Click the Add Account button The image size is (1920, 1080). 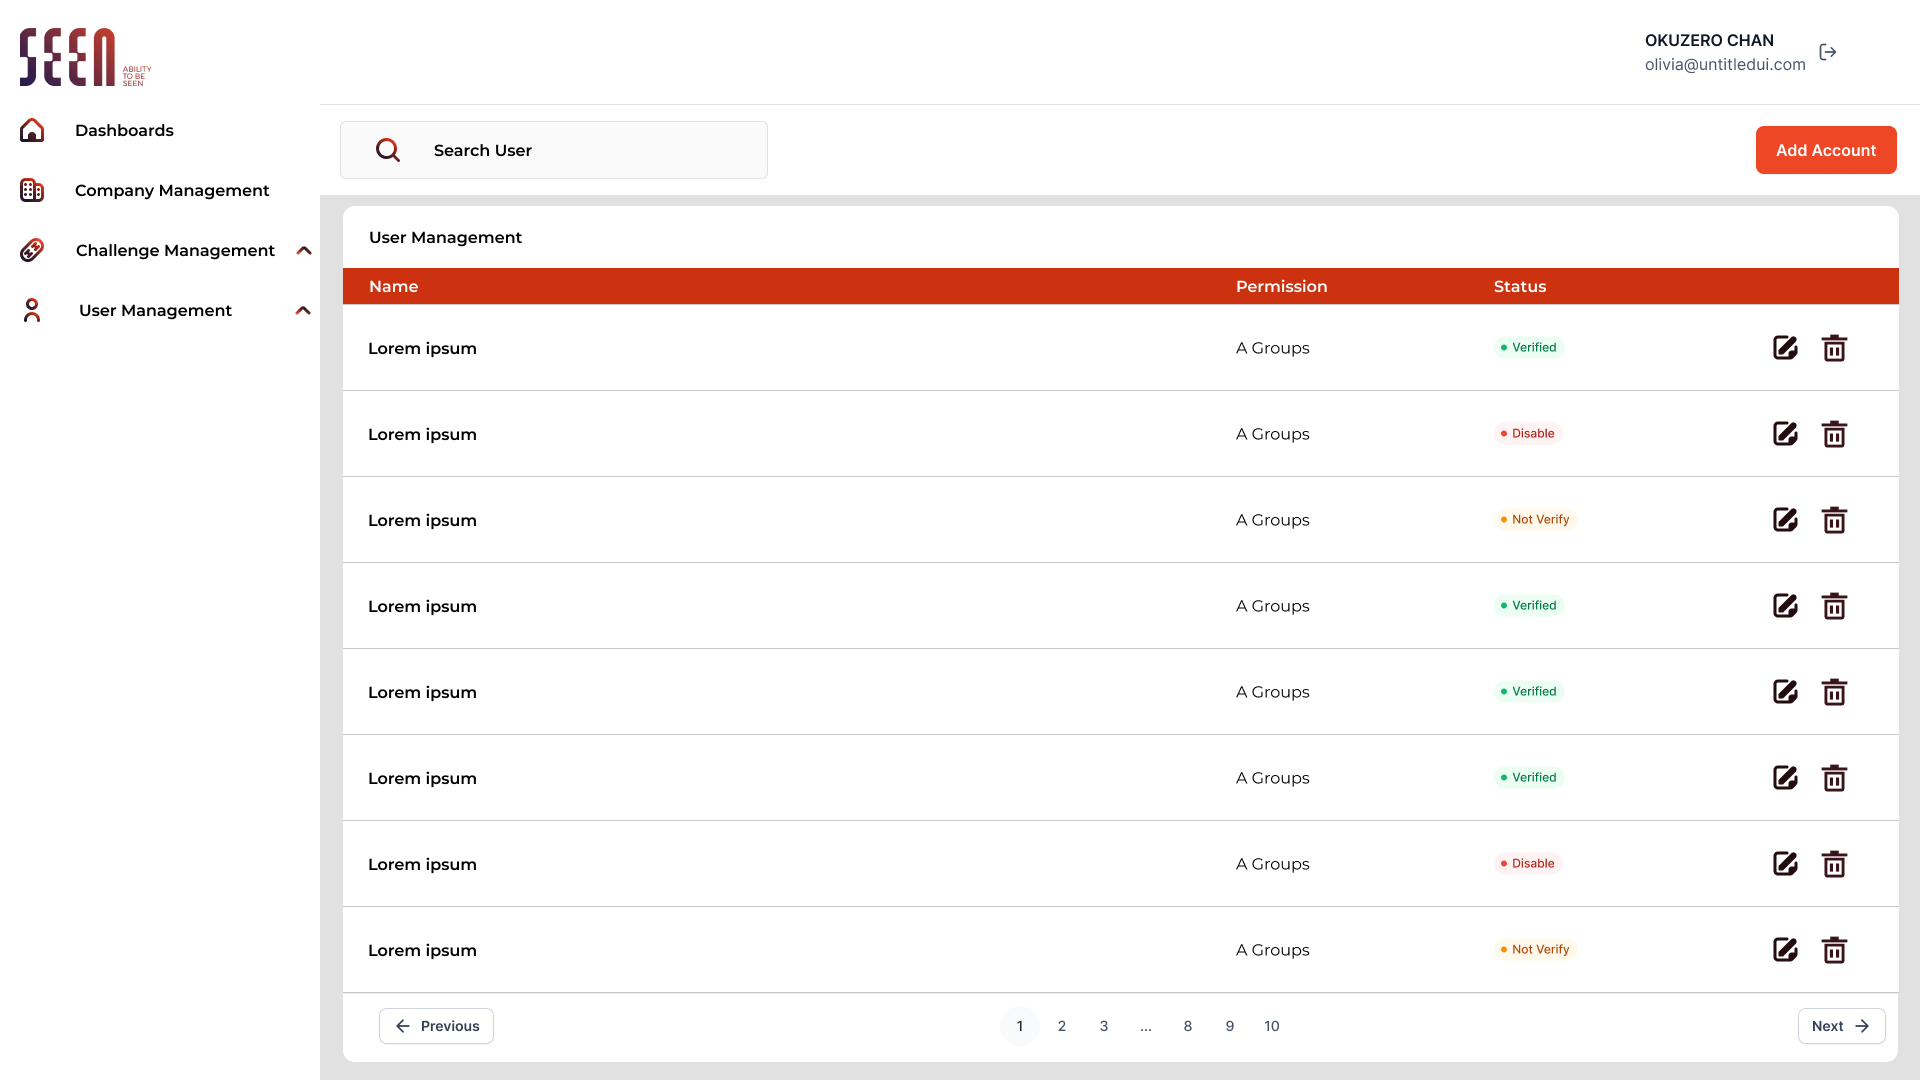1826,150
